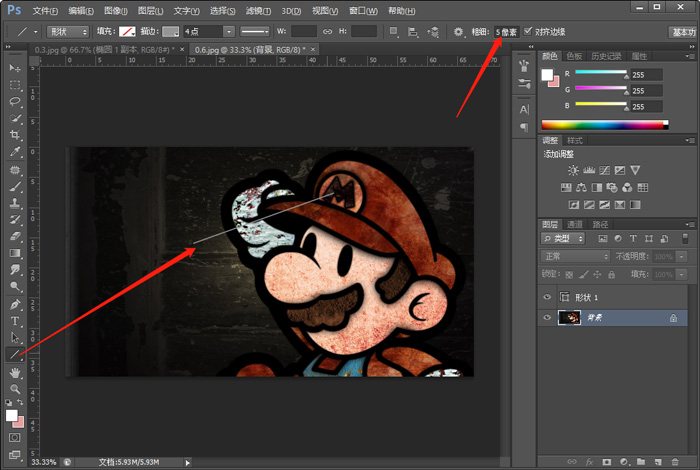700x470 pixels.
Task: Add a Curves adjustment
Action: [x=604, y=170]
